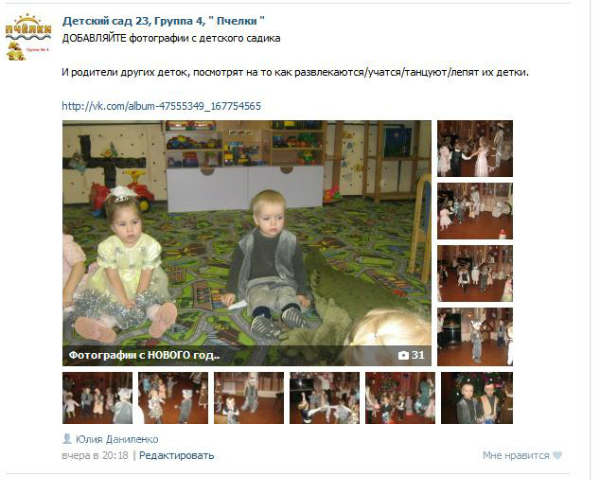Open the Пчёлки group avatar
600x480 pixels.
click(28, 37)
